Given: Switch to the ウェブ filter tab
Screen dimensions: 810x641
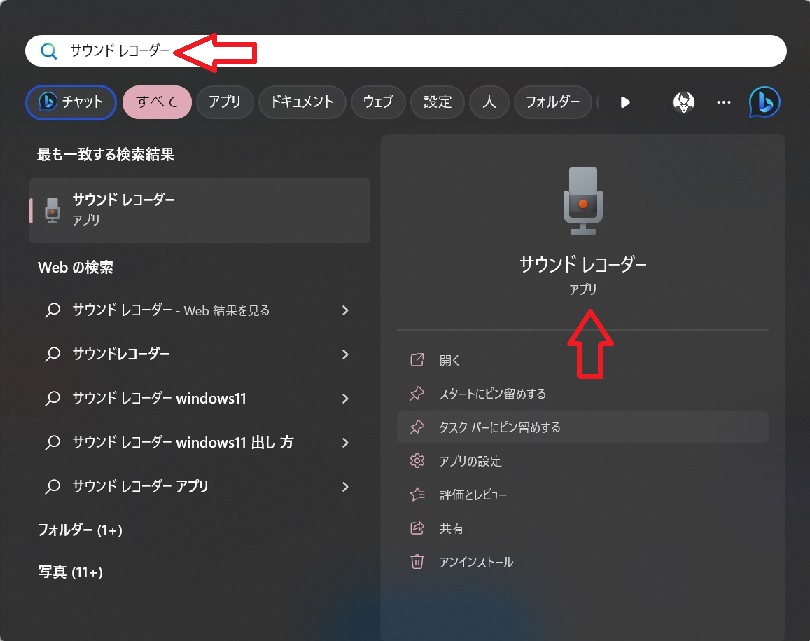Looking at the screenshot, I should click(378, 102).
